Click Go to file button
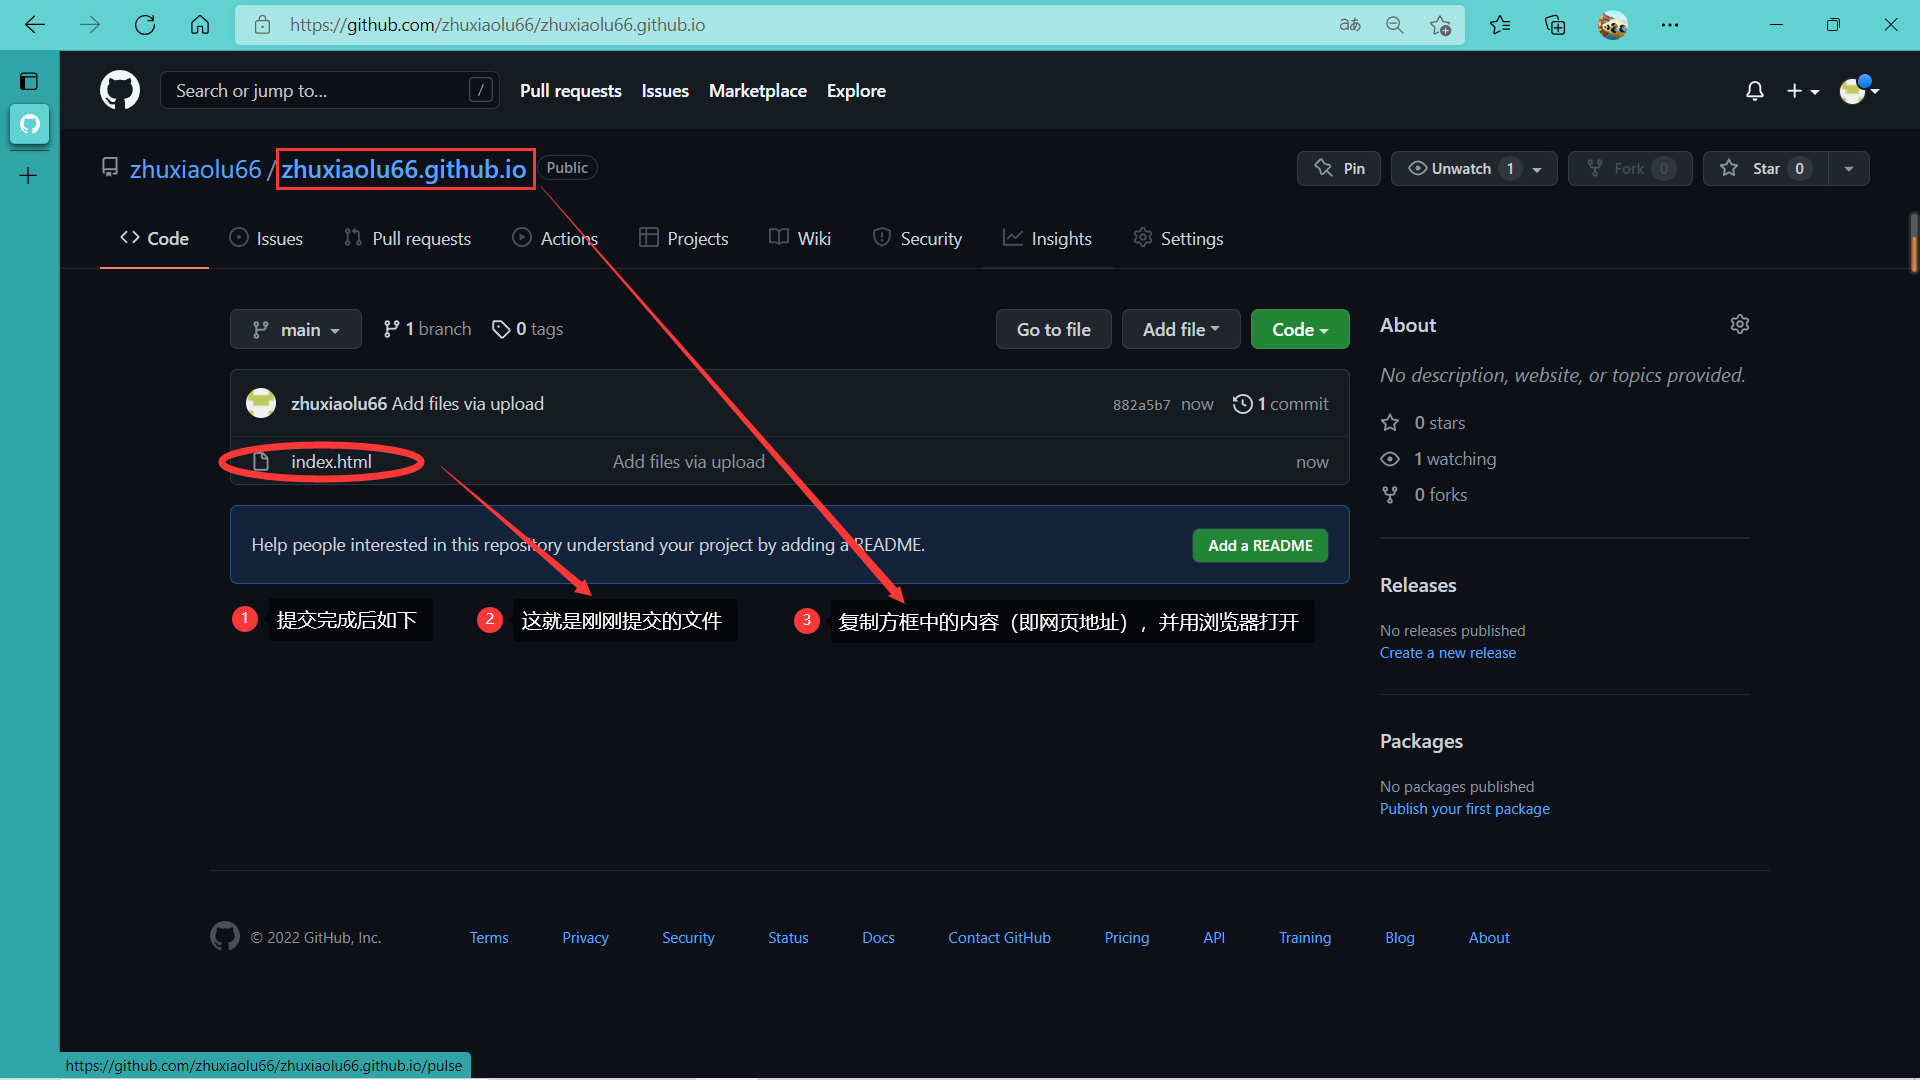1920x1080 pixels. (1054, 329)
